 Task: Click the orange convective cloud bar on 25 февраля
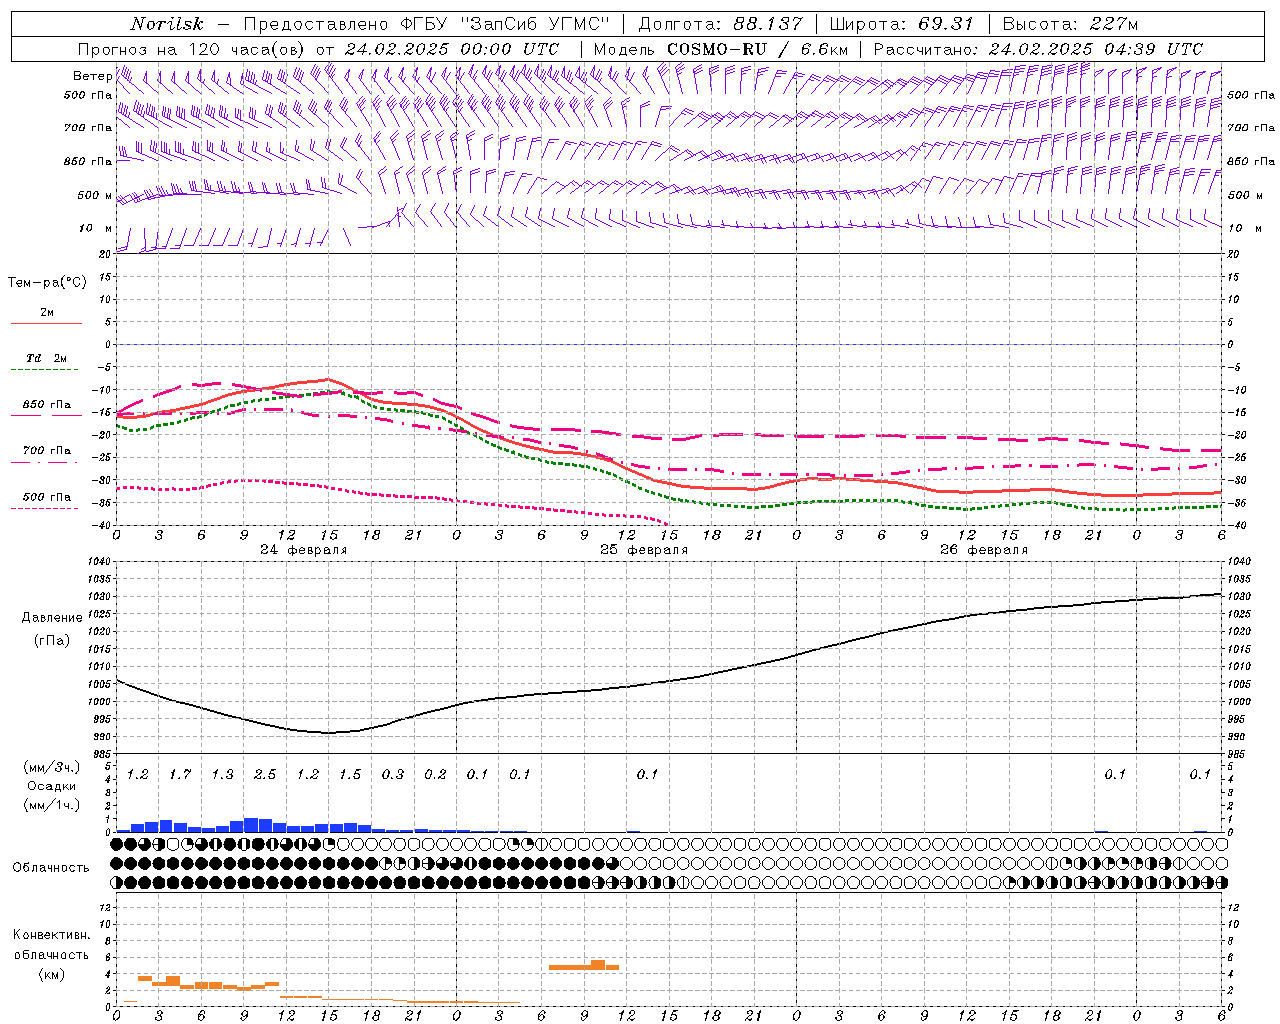coord(584,966)
